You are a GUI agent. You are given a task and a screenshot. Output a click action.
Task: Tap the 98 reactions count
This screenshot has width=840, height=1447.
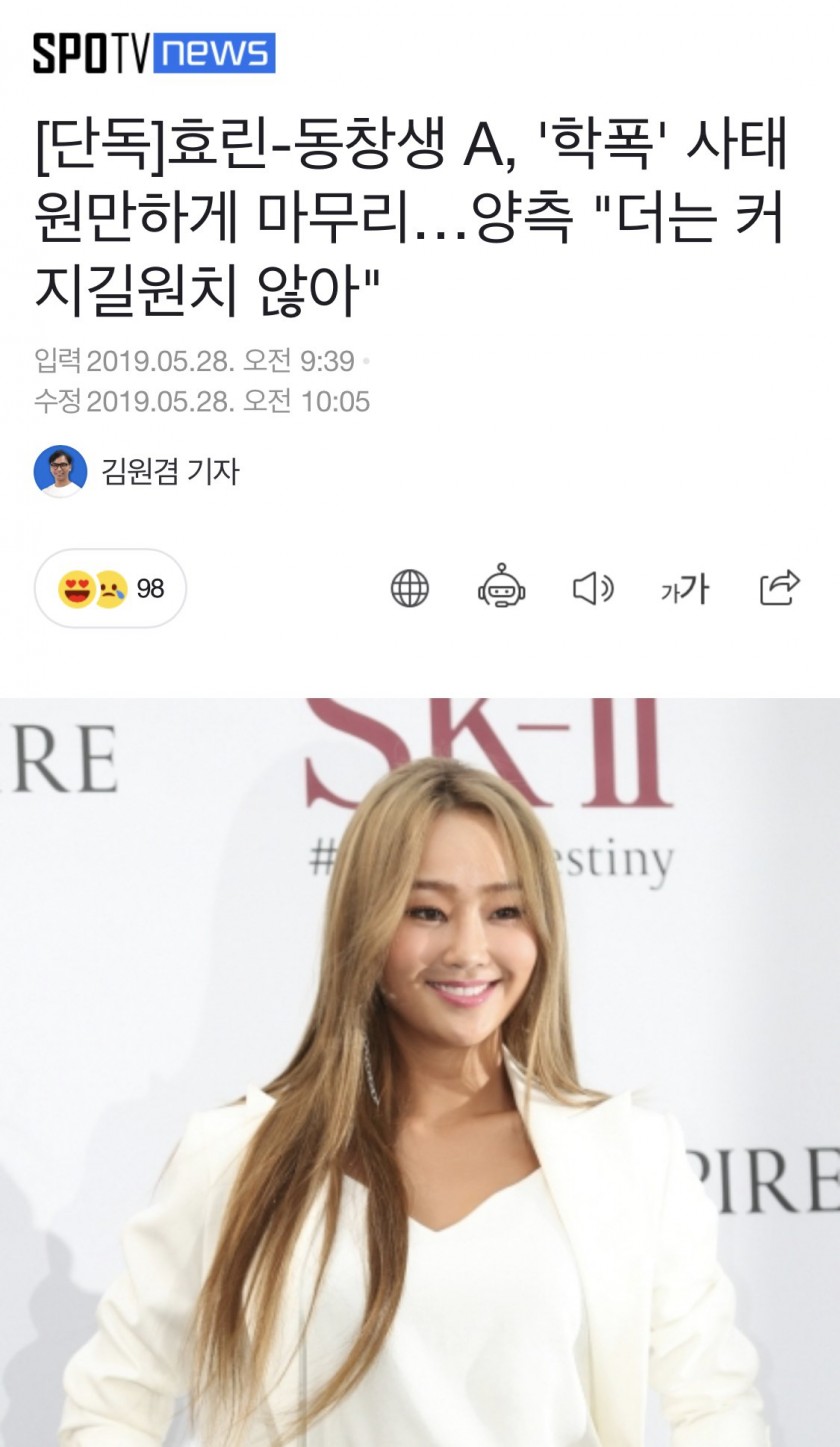point(150,589)
